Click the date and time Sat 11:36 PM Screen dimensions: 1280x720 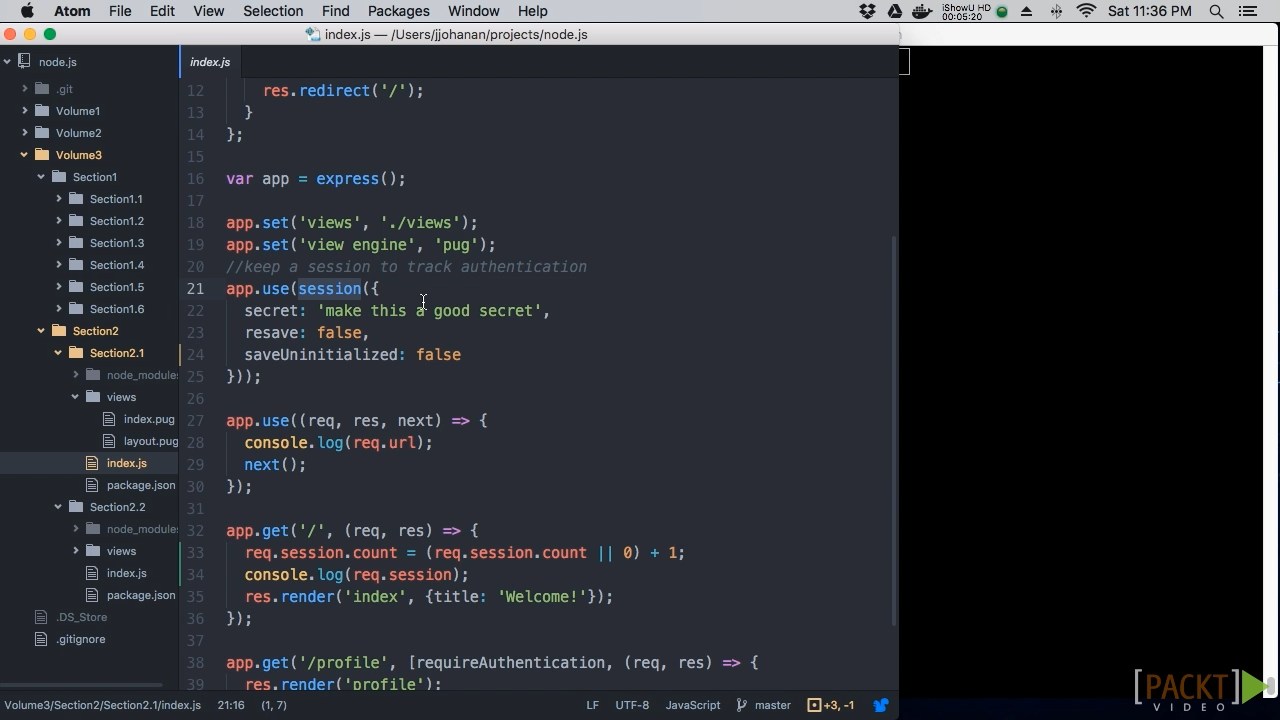pyautogui.click(x=1149, y=11)
